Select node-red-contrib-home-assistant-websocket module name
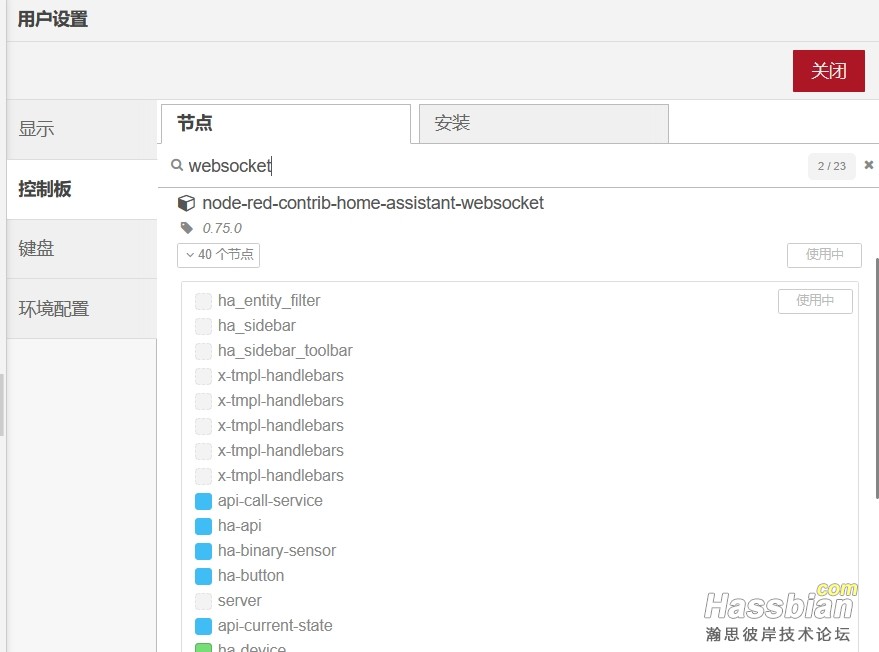Screen dimensions: 879x652 point(373,203)
